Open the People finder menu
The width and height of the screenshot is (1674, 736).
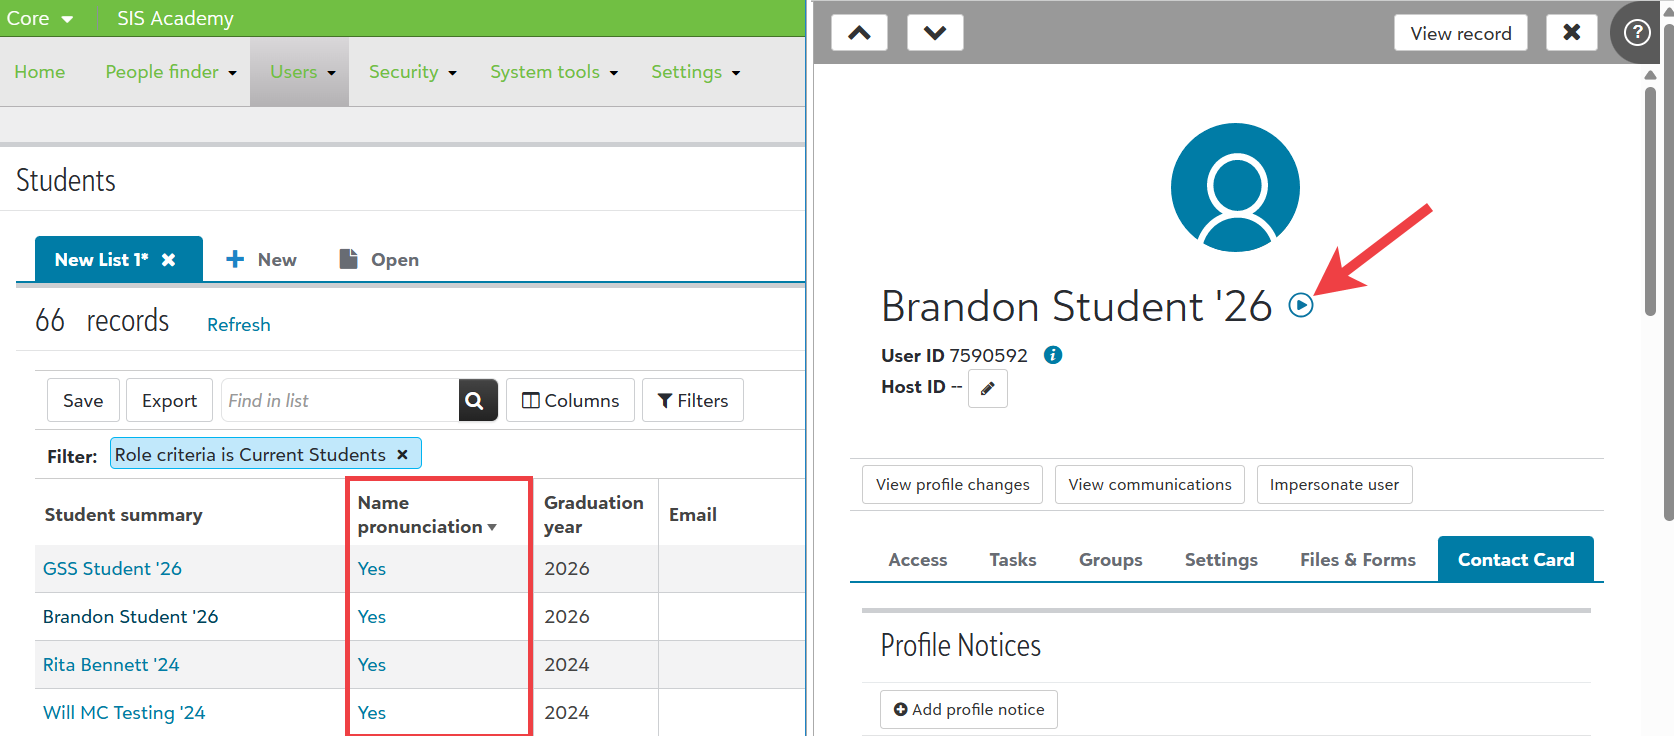pyautogui.click(x=170, y=72)
